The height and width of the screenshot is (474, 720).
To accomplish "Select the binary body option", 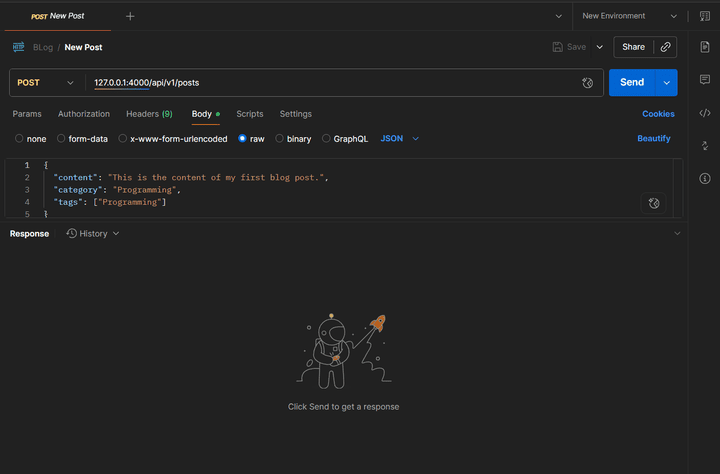I will [x=280, y=139].
